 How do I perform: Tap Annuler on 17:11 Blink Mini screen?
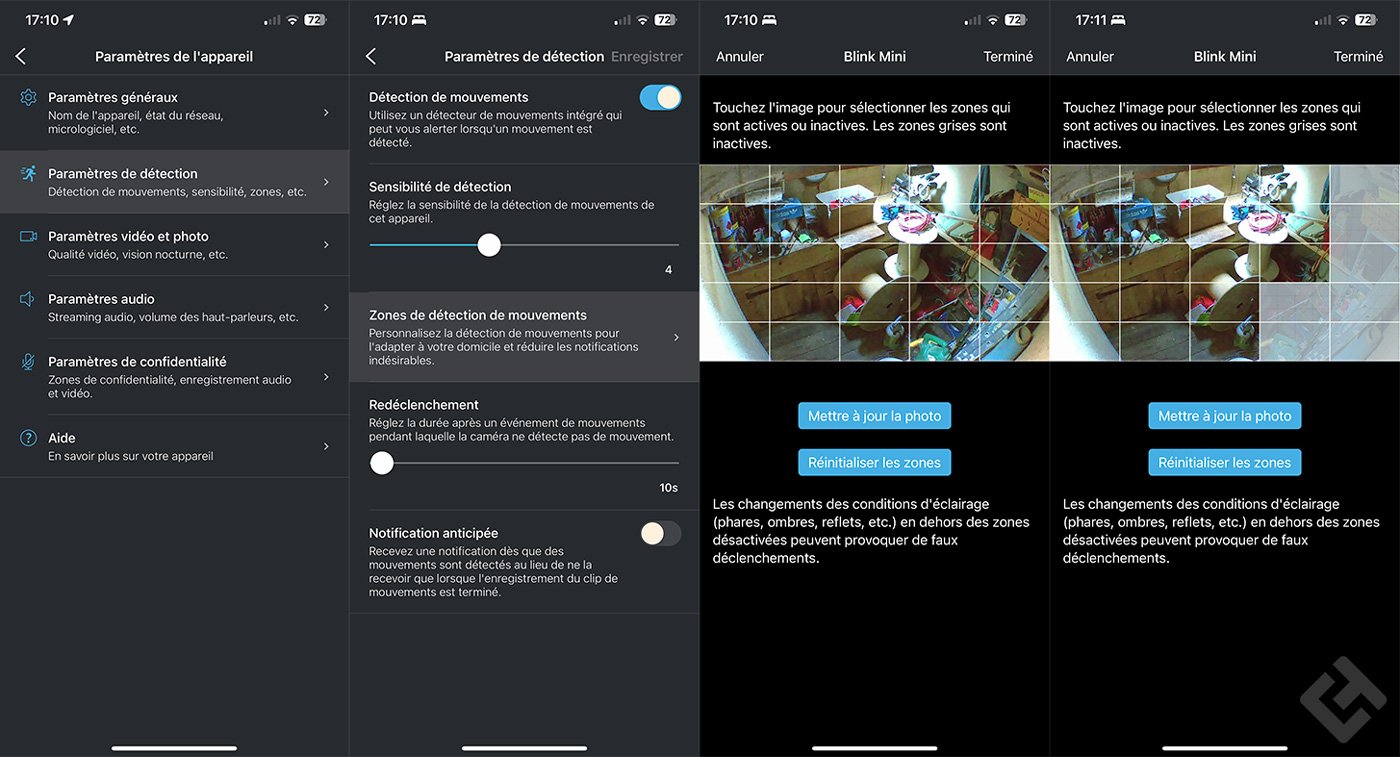pyautogui.click(x=1090, y=57)
